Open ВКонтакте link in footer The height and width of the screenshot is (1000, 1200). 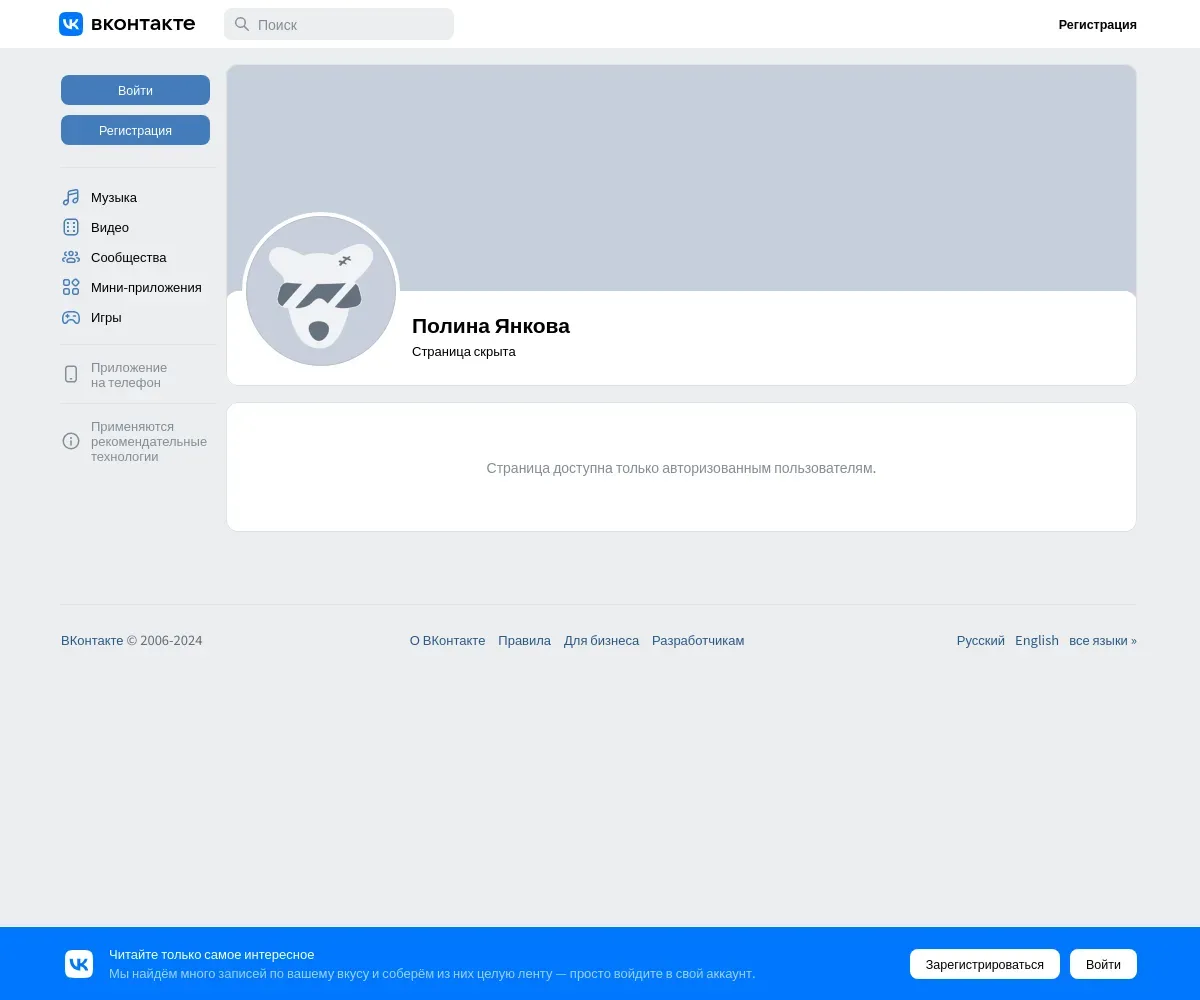[92, 641]
